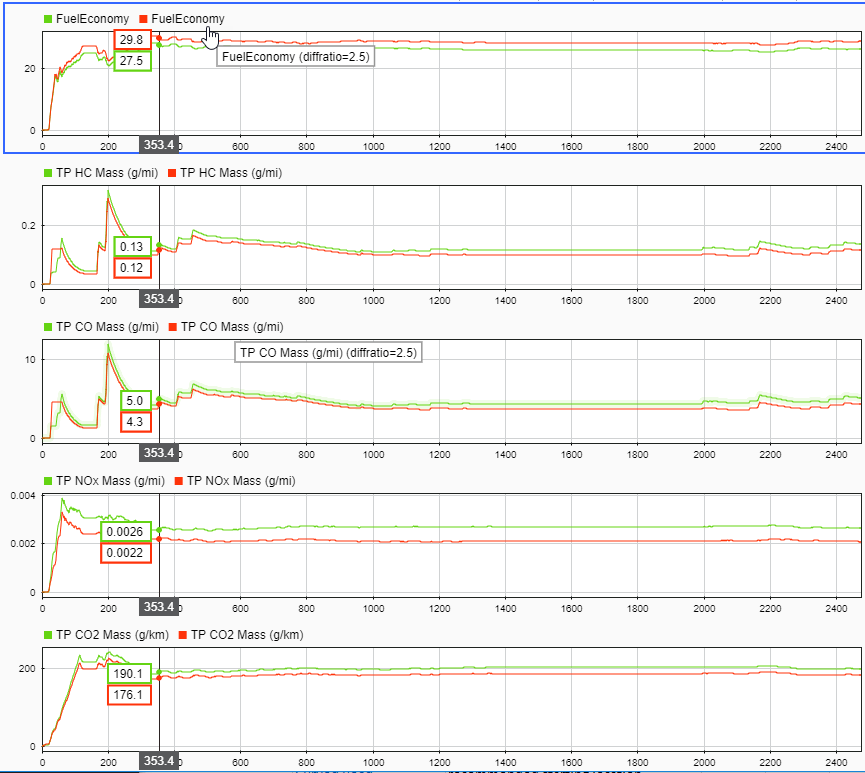865x773 pixels.
Task: Click the 353.4 cursor time label in NOx Mass plot
Action: pos(159,607)
